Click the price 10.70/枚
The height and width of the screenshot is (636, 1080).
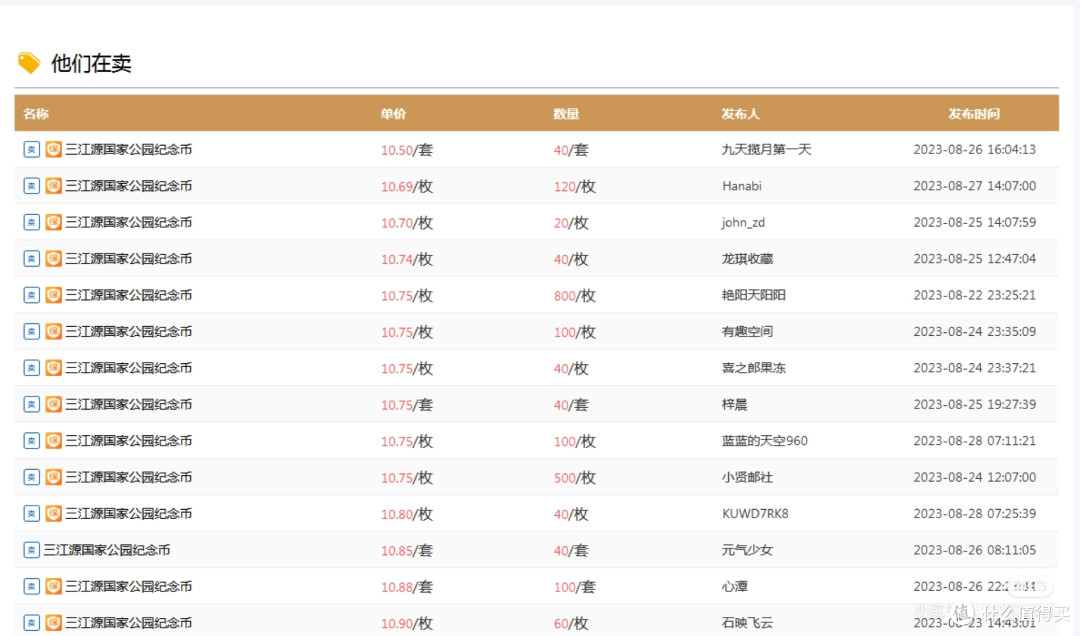click(x=407, y=223)
